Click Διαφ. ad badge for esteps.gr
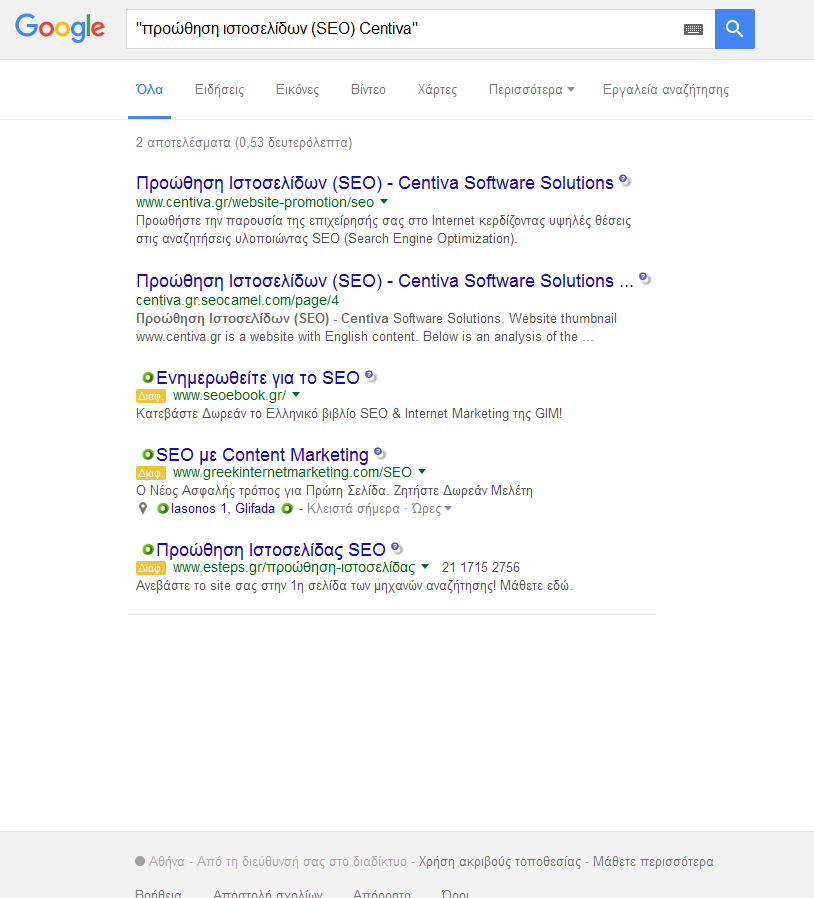This screenshot has width=814, height=898. click(x=151, y=568)
